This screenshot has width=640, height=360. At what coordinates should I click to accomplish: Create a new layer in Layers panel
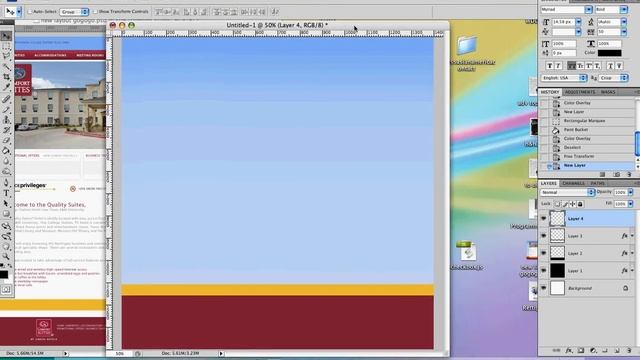(617, 350)
